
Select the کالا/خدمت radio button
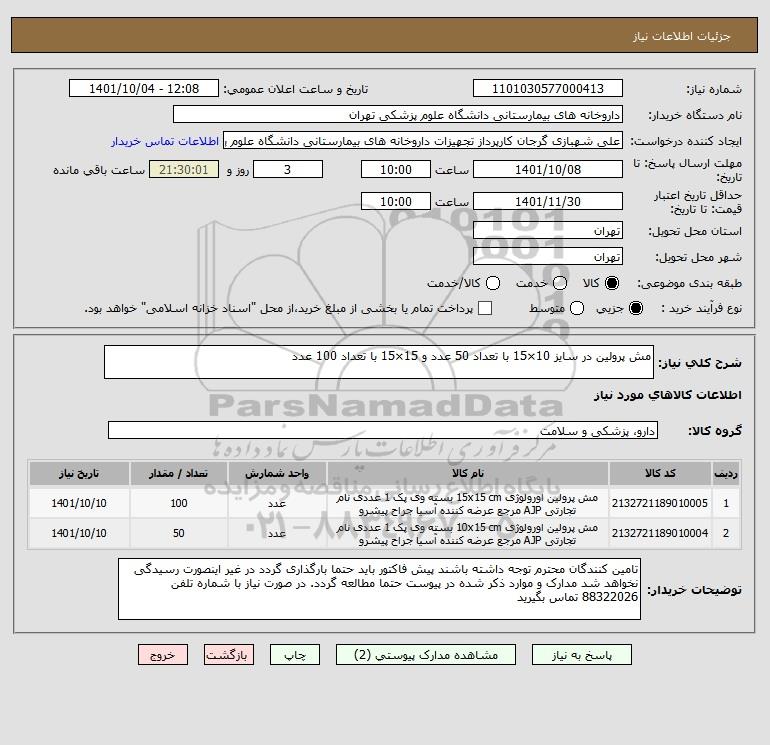(493, 283)
